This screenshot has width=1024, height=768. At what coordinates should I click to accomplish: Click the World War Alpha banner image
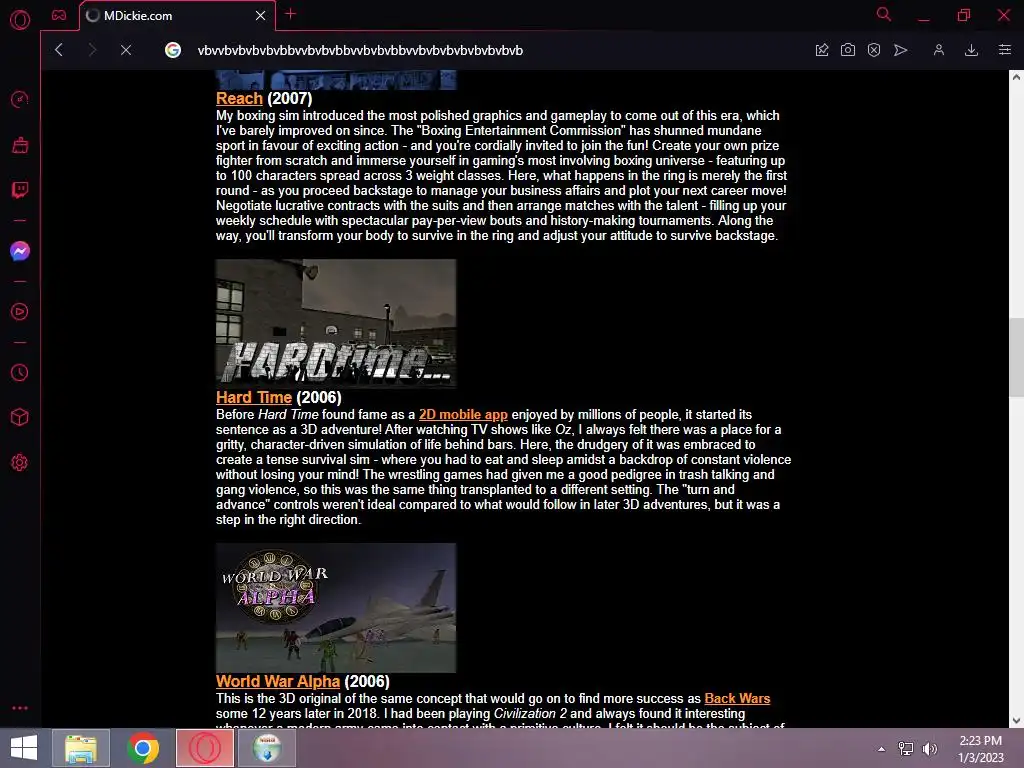[x=336, y=607]
